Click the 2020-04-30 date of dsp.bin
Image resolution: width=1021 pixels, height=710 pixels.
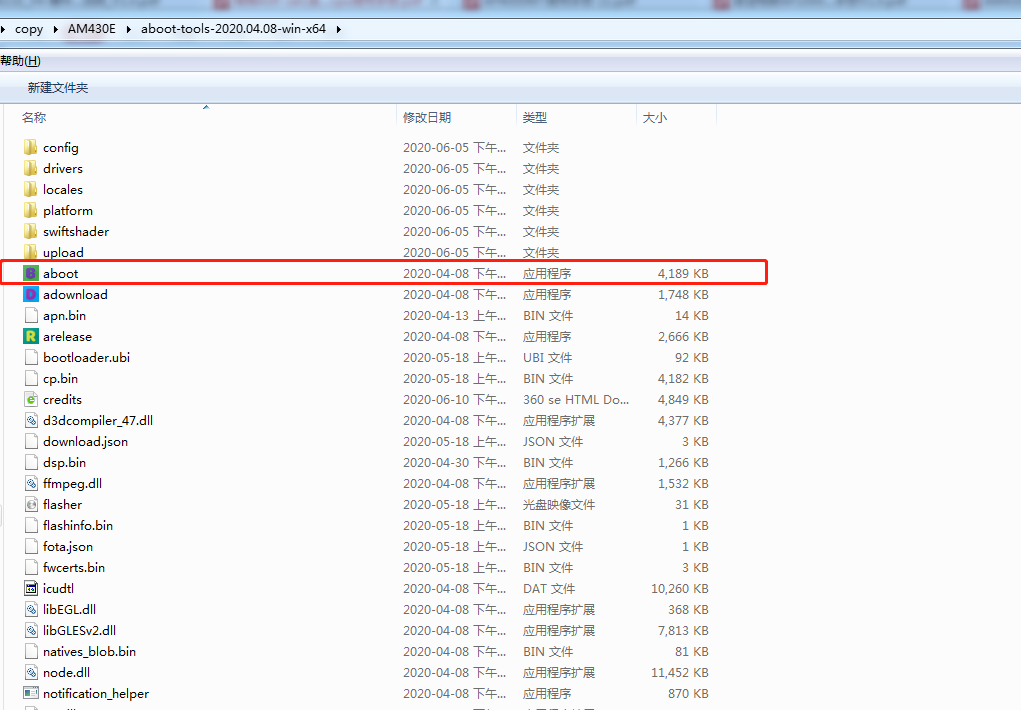point(455,462)
